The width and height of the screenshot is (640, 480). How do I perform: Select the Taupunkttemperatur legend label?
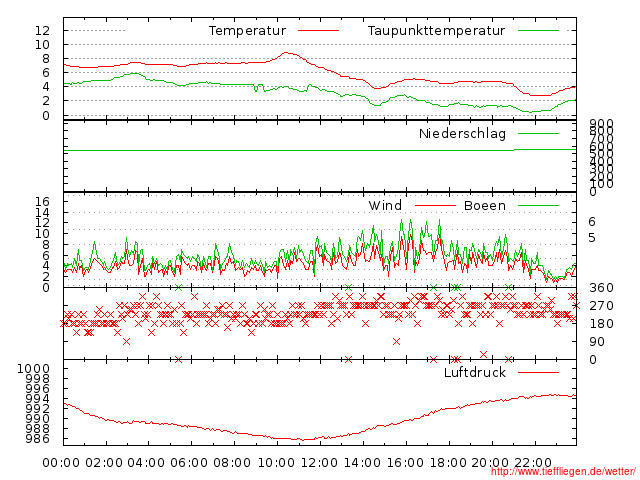(x=436, y=31)
